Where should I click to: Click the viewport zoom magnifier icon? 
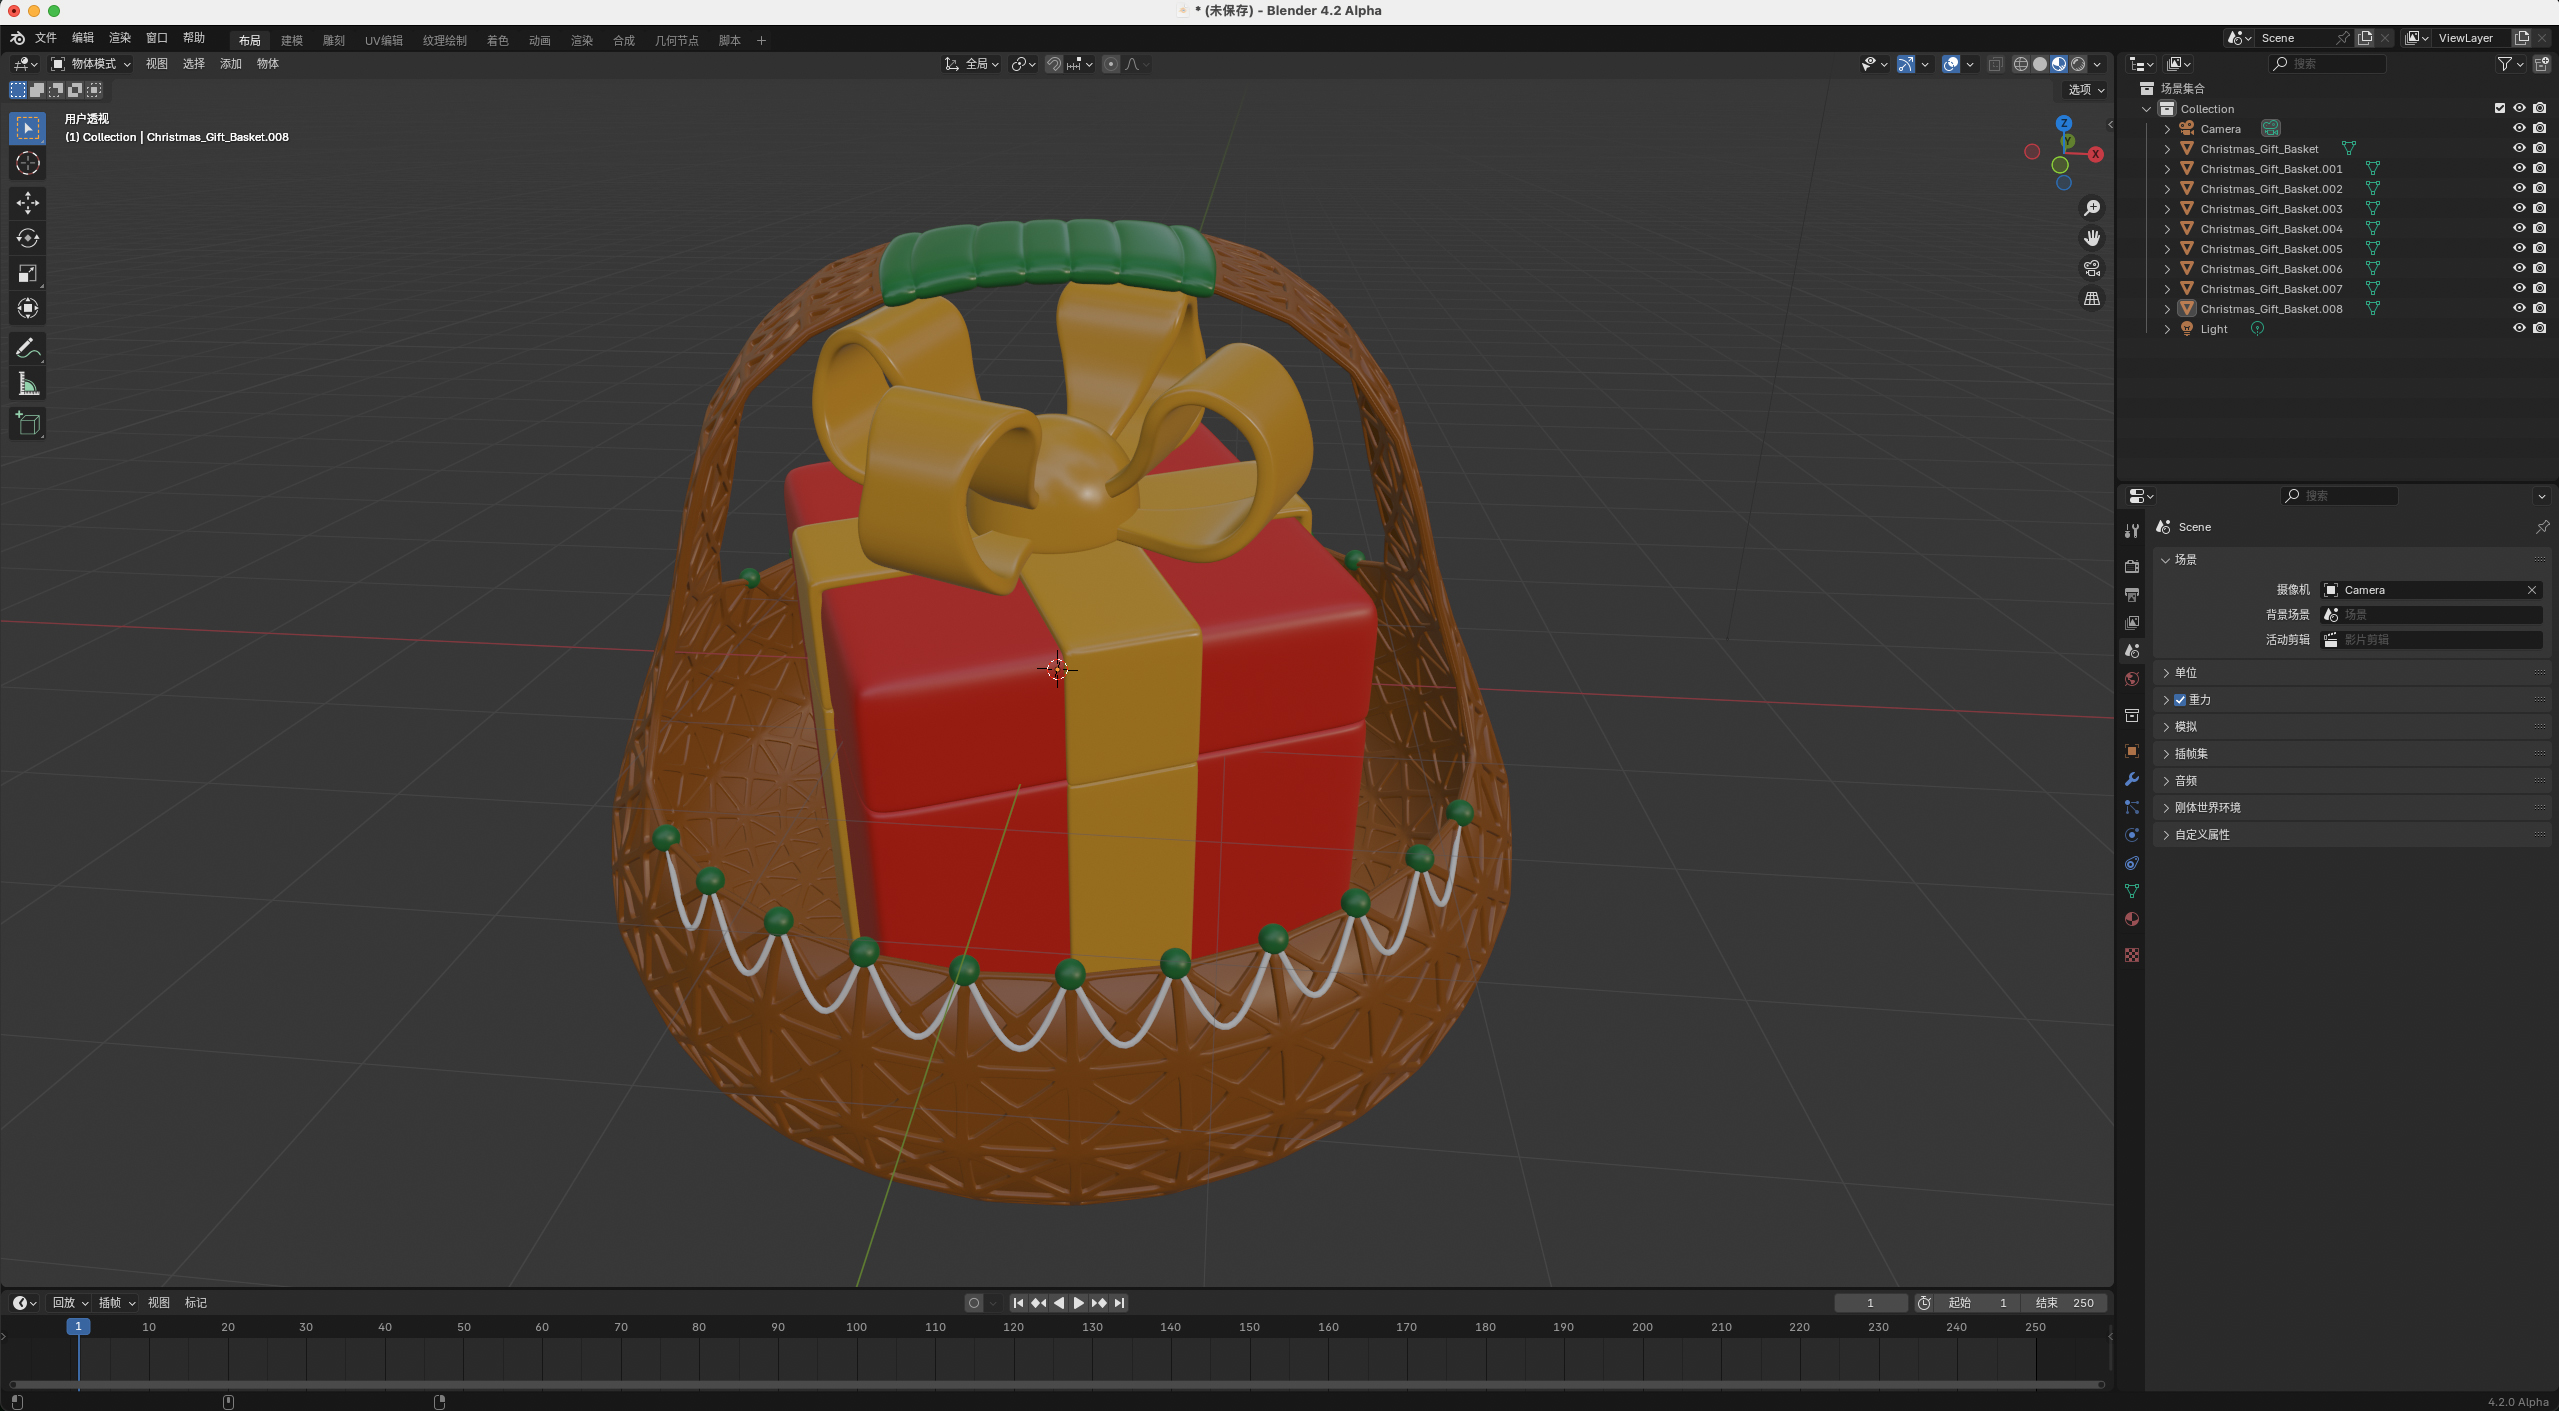[x=2091, y=208]
